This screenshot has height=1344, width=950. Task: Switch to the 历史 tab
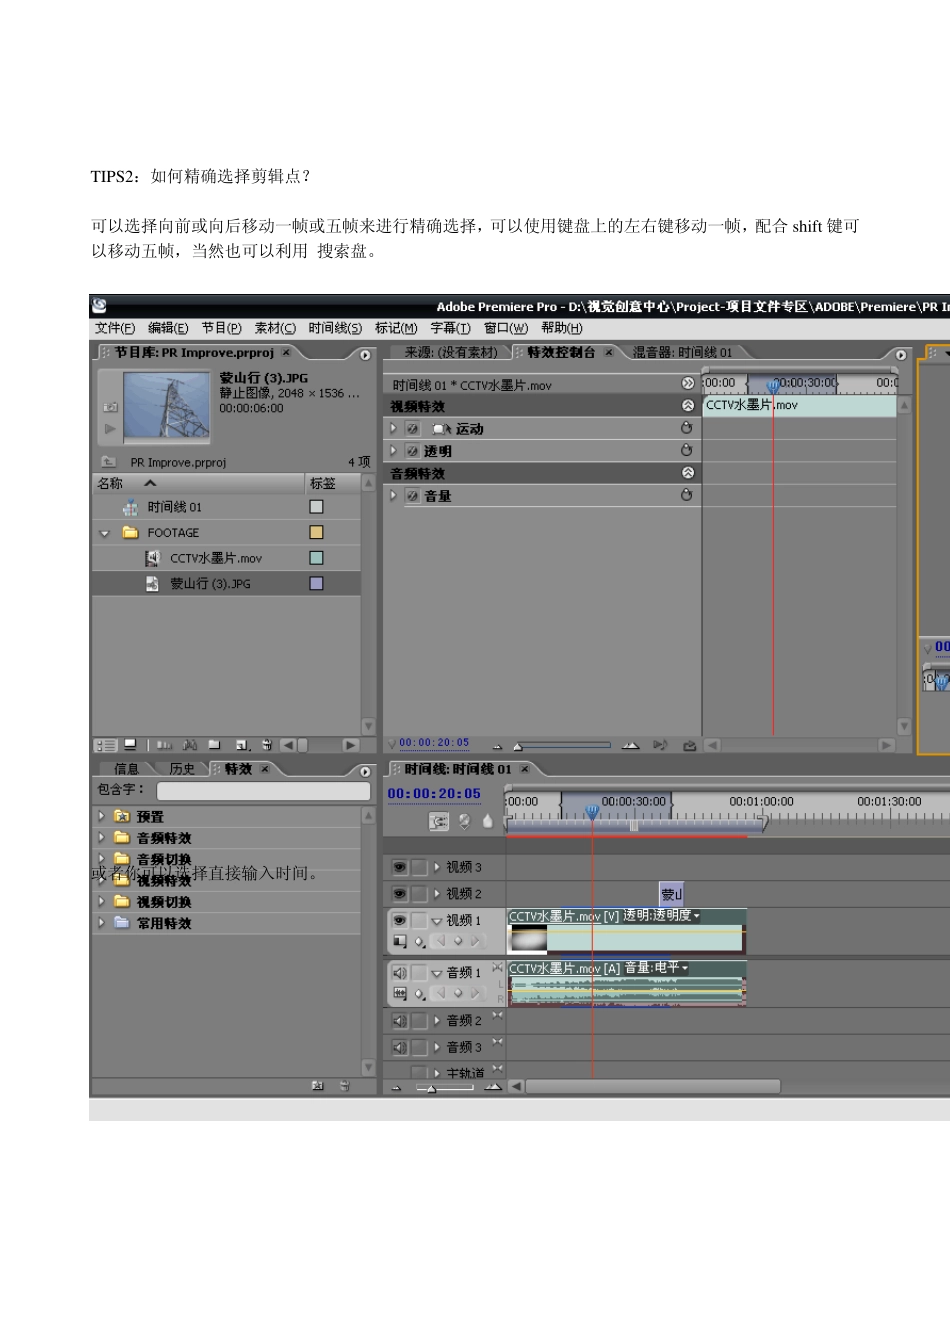(182, 769)
